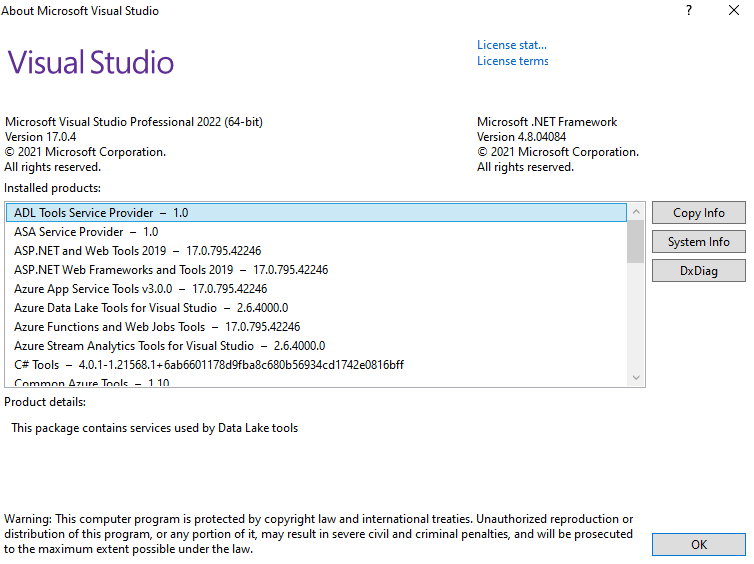
Task: Confirm the dialog with OK
Action: (x=698, y=544)
